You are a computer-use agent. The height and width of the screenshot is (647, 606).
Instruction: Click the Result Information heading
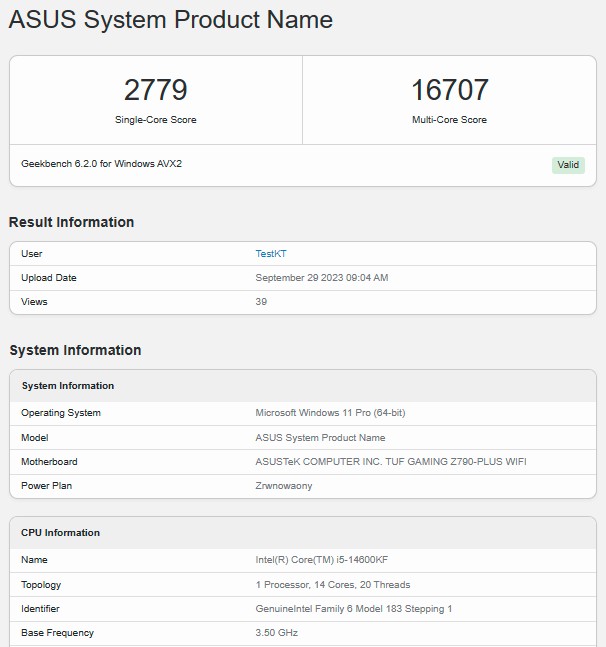tap(71, 222)
